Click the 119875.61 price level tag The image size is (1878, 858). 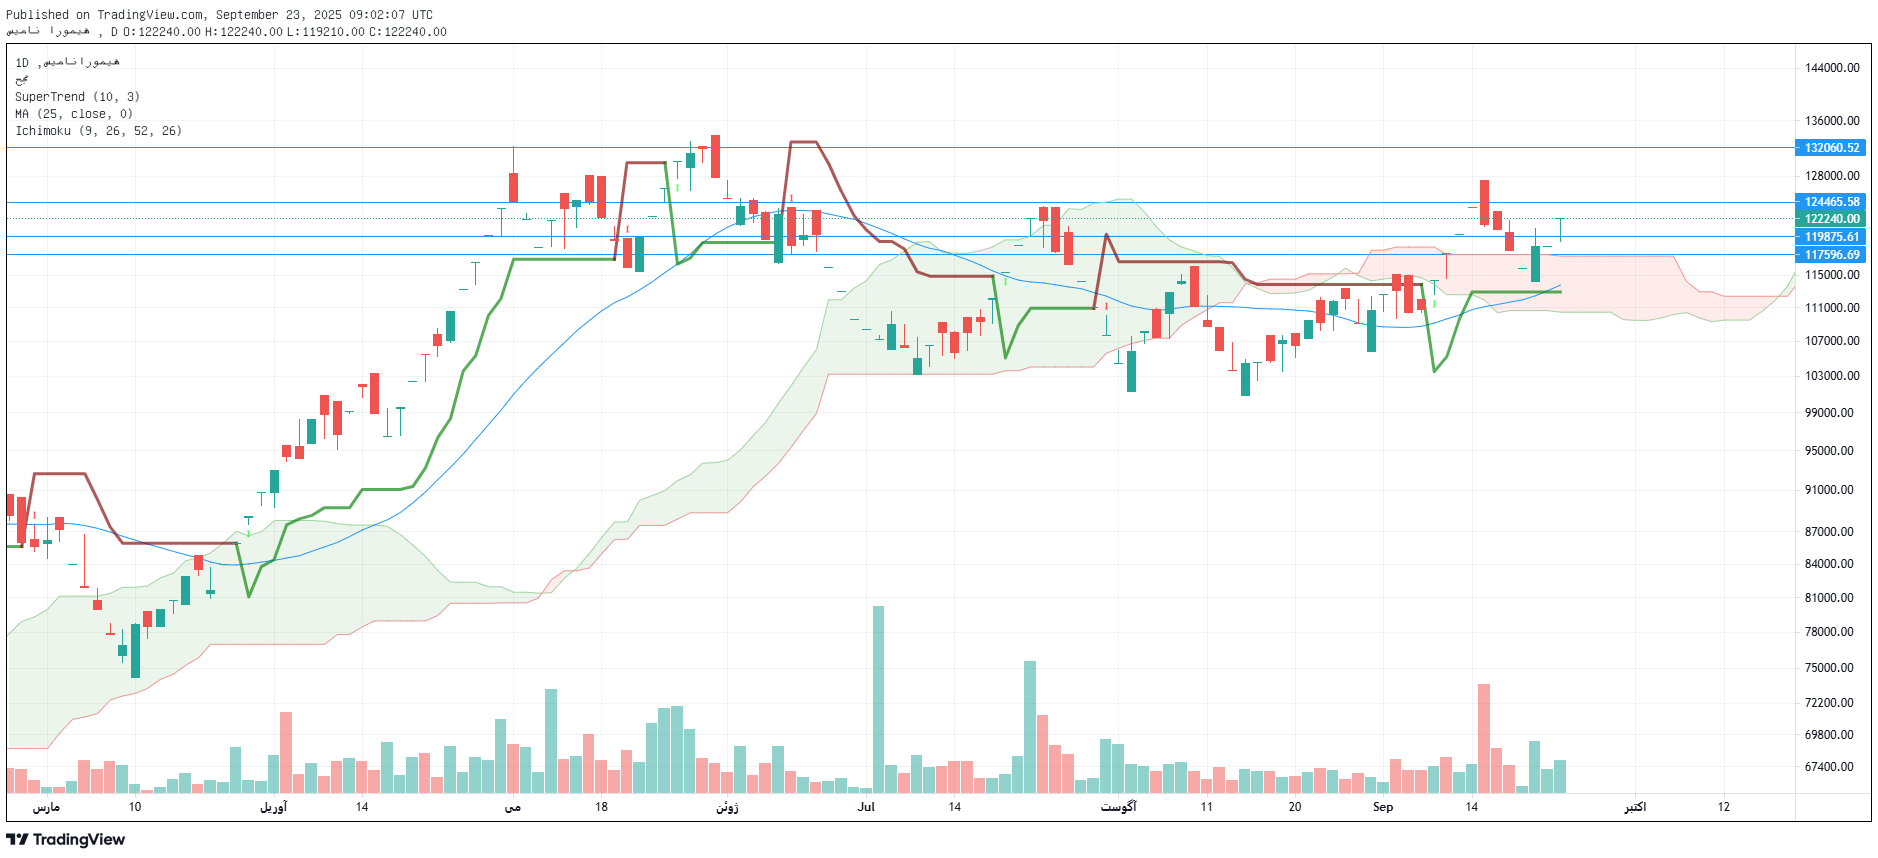coord(1831,237)
